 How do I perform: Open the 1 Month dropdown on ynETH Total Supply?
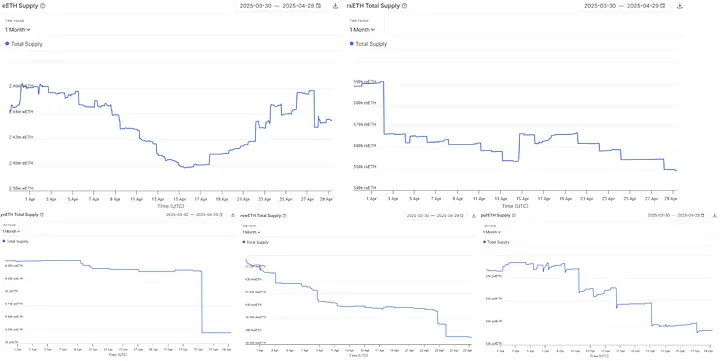11,231
